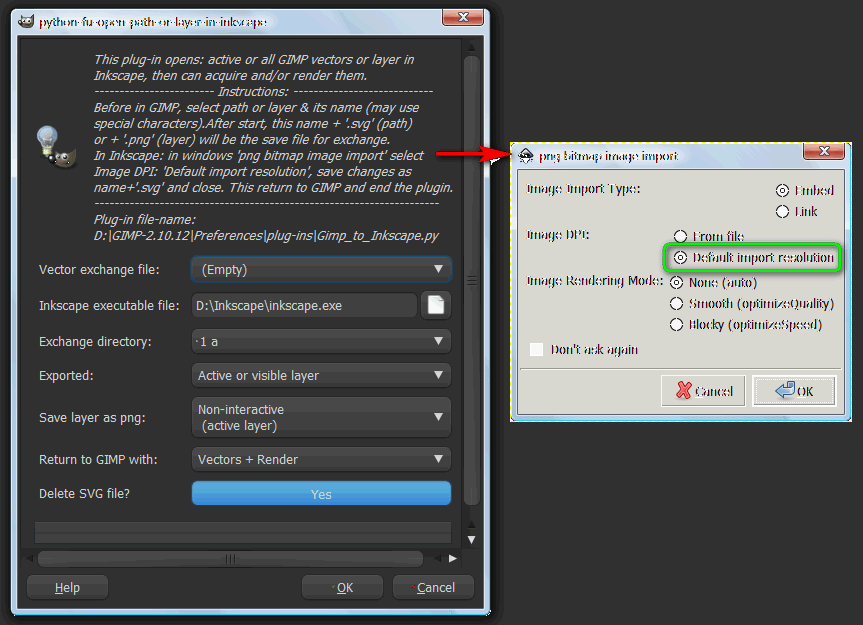Click the horizontal scrollbar thumb at the bottom
Image resolution: width=863 pixels, height=625 pixels.
(x=230, y=559)
